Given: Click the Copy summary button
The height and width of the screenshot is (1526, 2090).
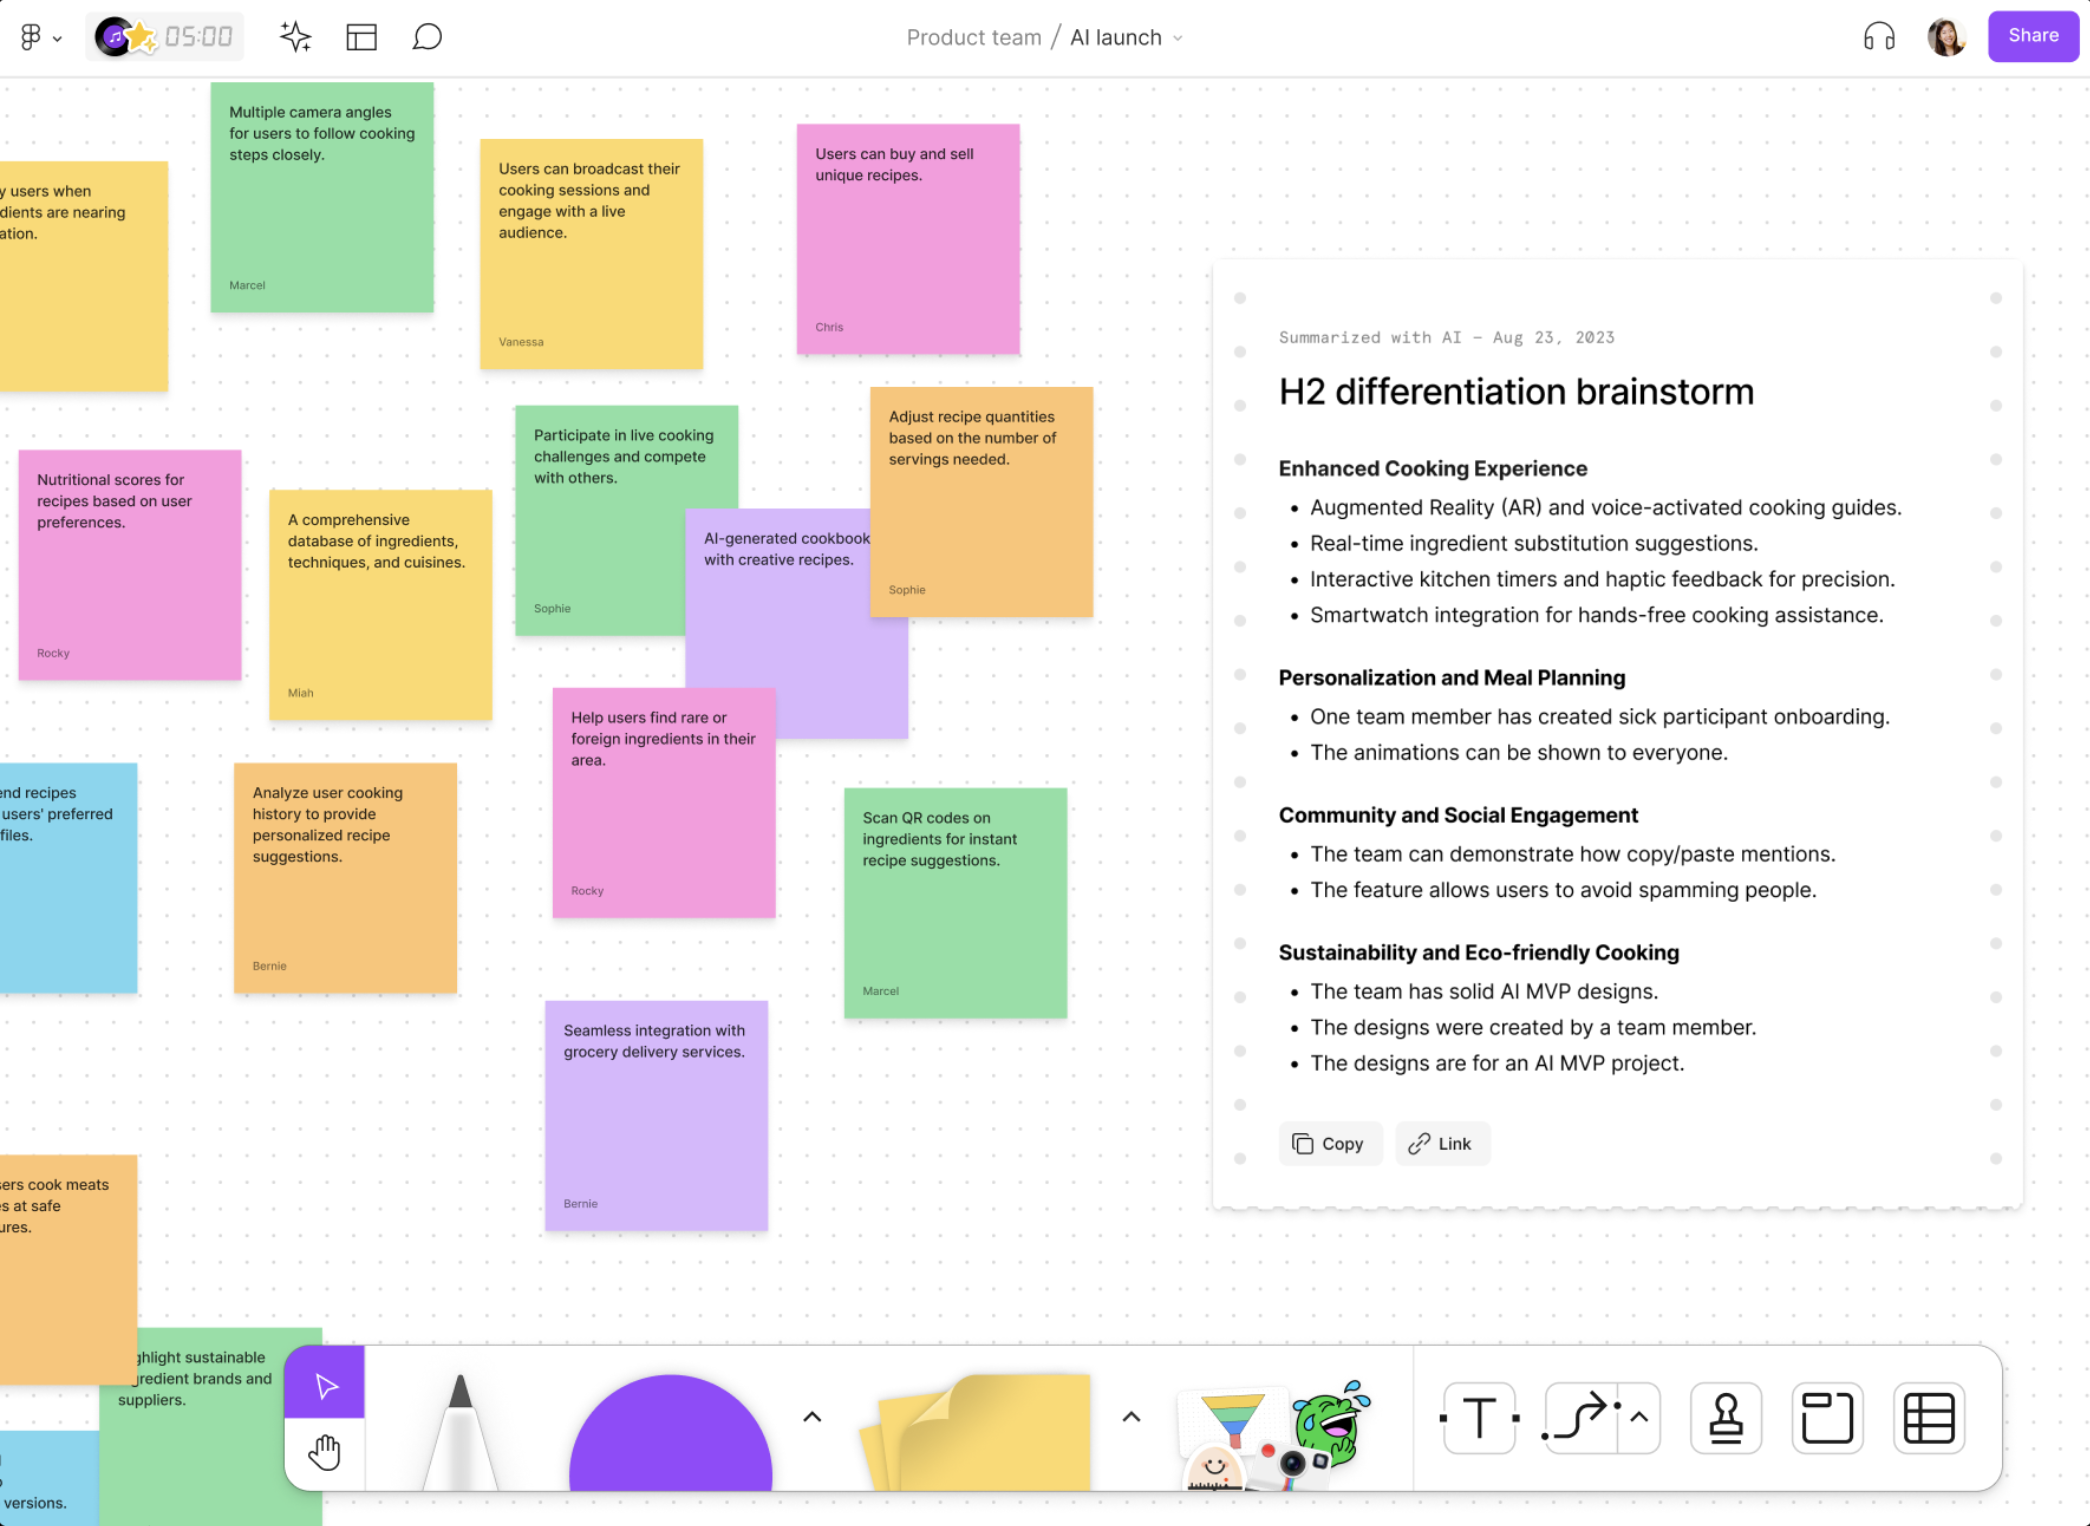Looking at the screenshot, I should click(1329, 1144).
